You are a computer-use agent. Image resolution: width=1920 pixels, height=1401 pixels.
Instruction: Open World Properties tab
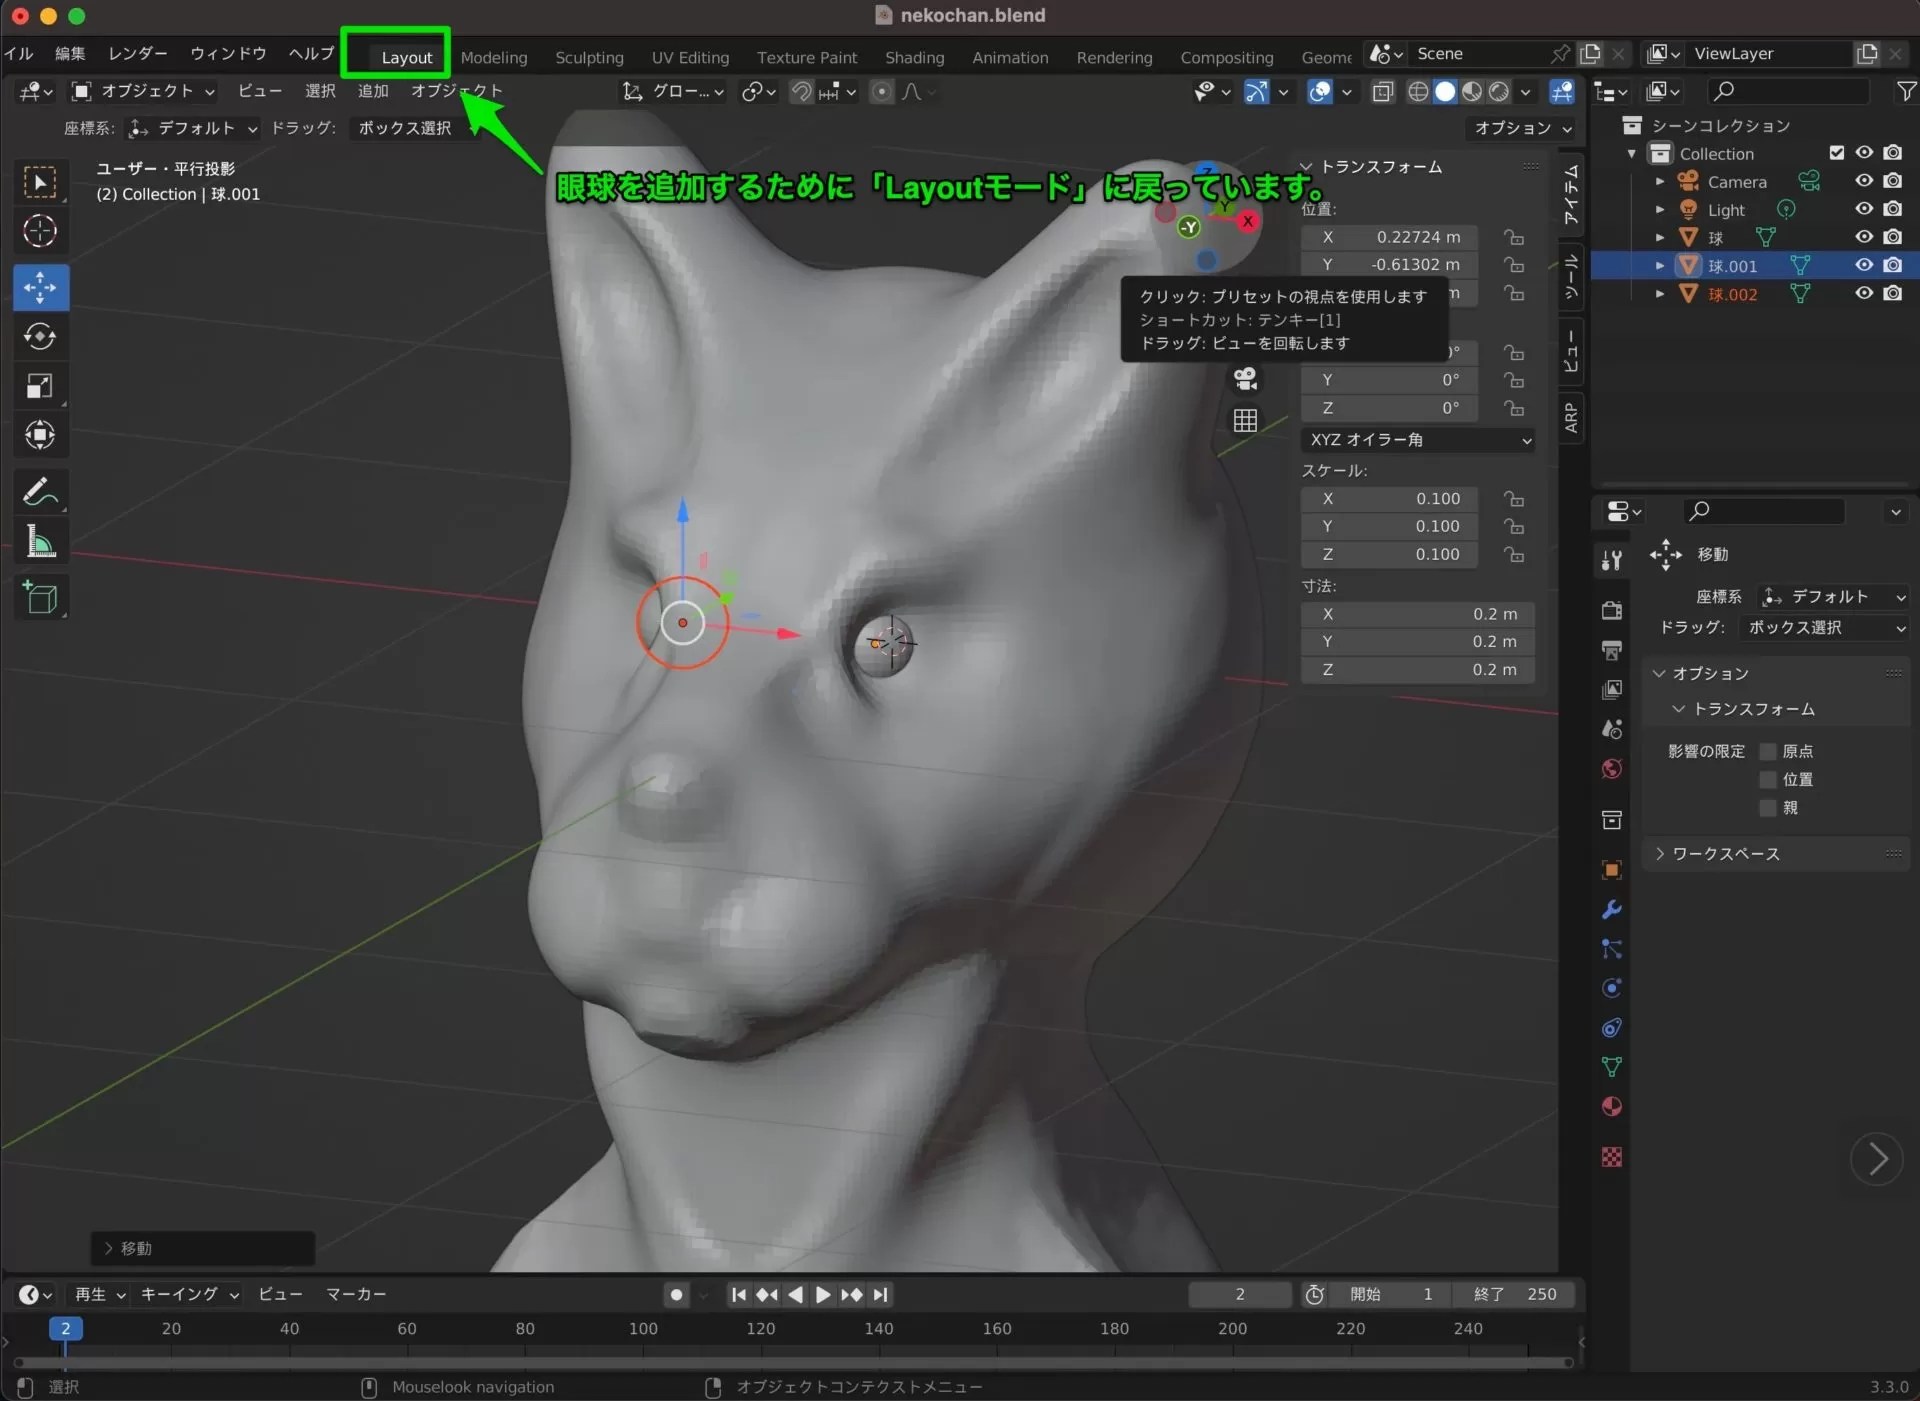(1611, 769)
